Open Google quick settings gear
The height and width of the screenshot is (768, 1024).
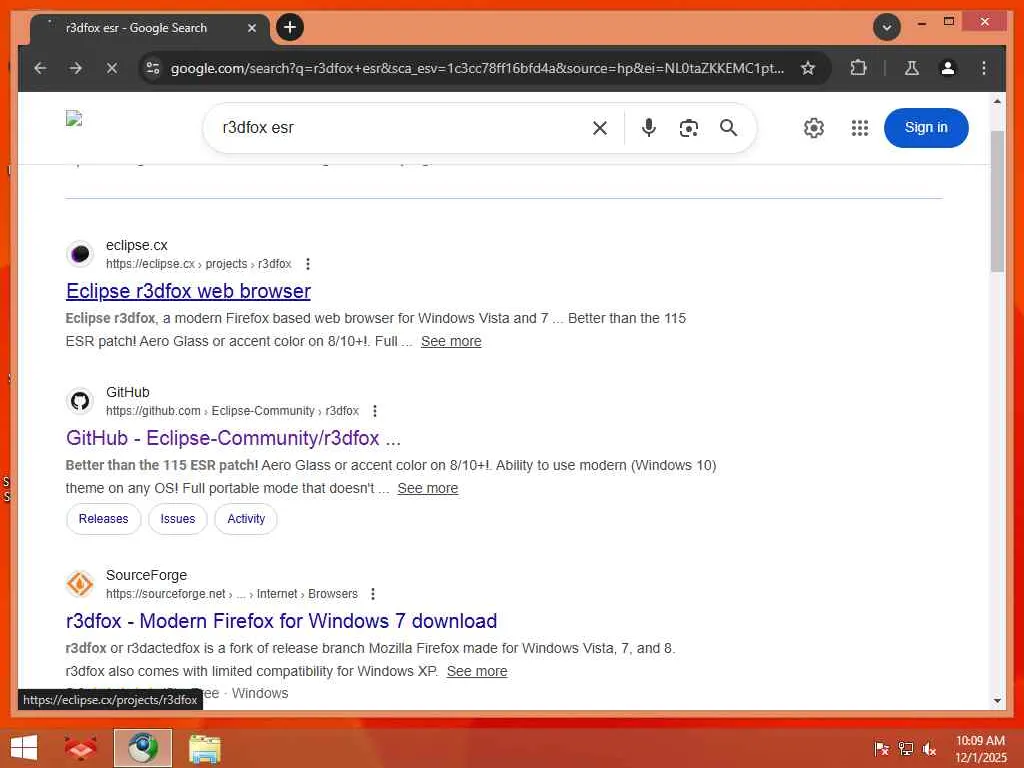tap(814, 128)
